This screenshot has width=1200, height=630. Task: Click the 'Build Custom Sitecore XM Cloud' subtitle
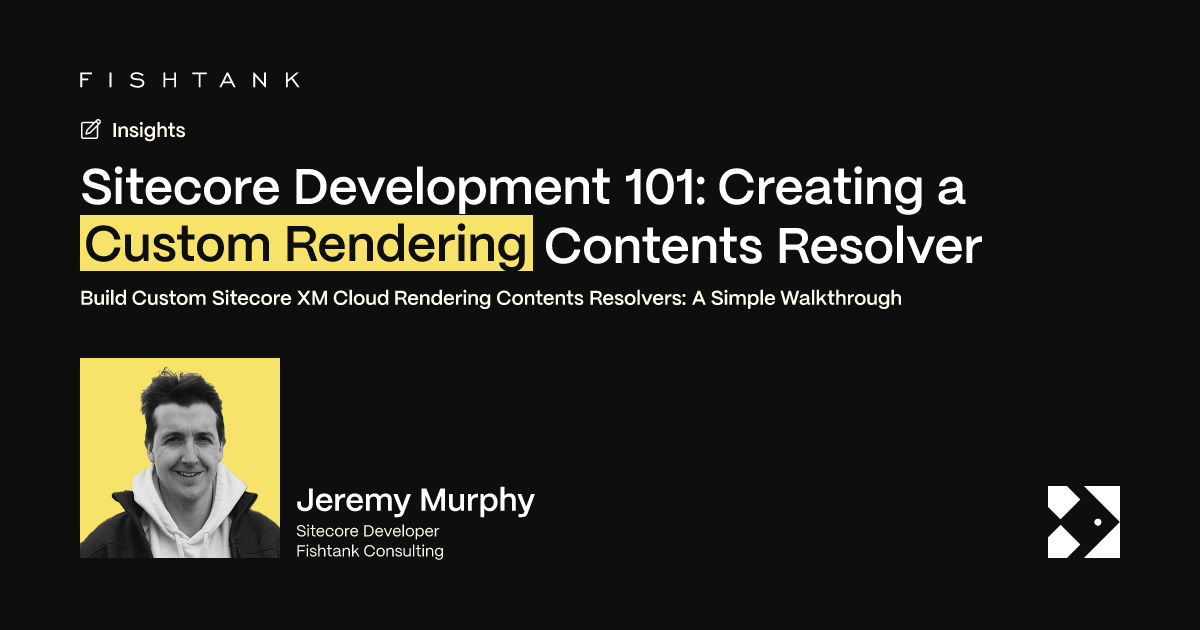[x=491, y=298]
